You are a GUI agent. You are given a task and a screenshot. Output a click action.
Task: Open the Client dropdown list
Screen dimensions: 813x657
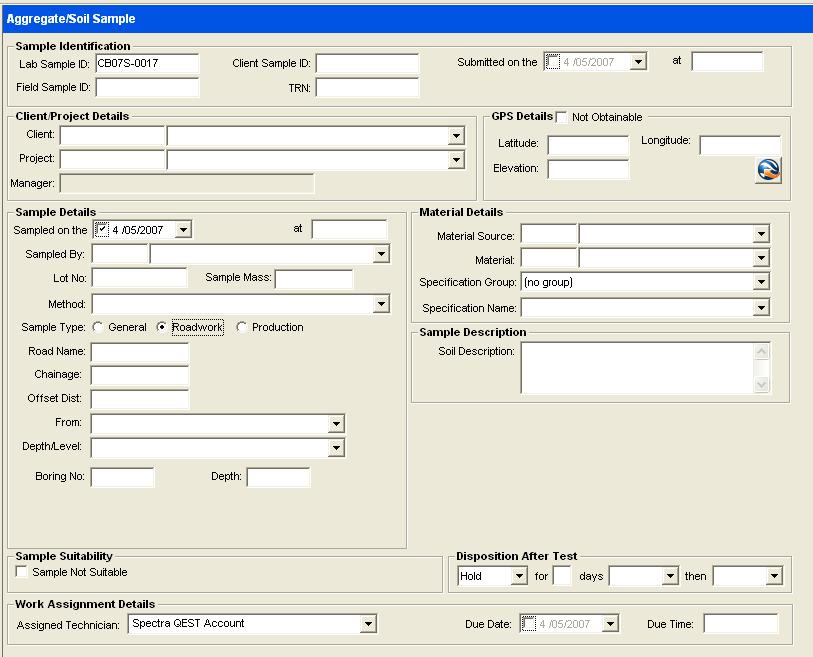pyautogui.click(x=456, y=136)
